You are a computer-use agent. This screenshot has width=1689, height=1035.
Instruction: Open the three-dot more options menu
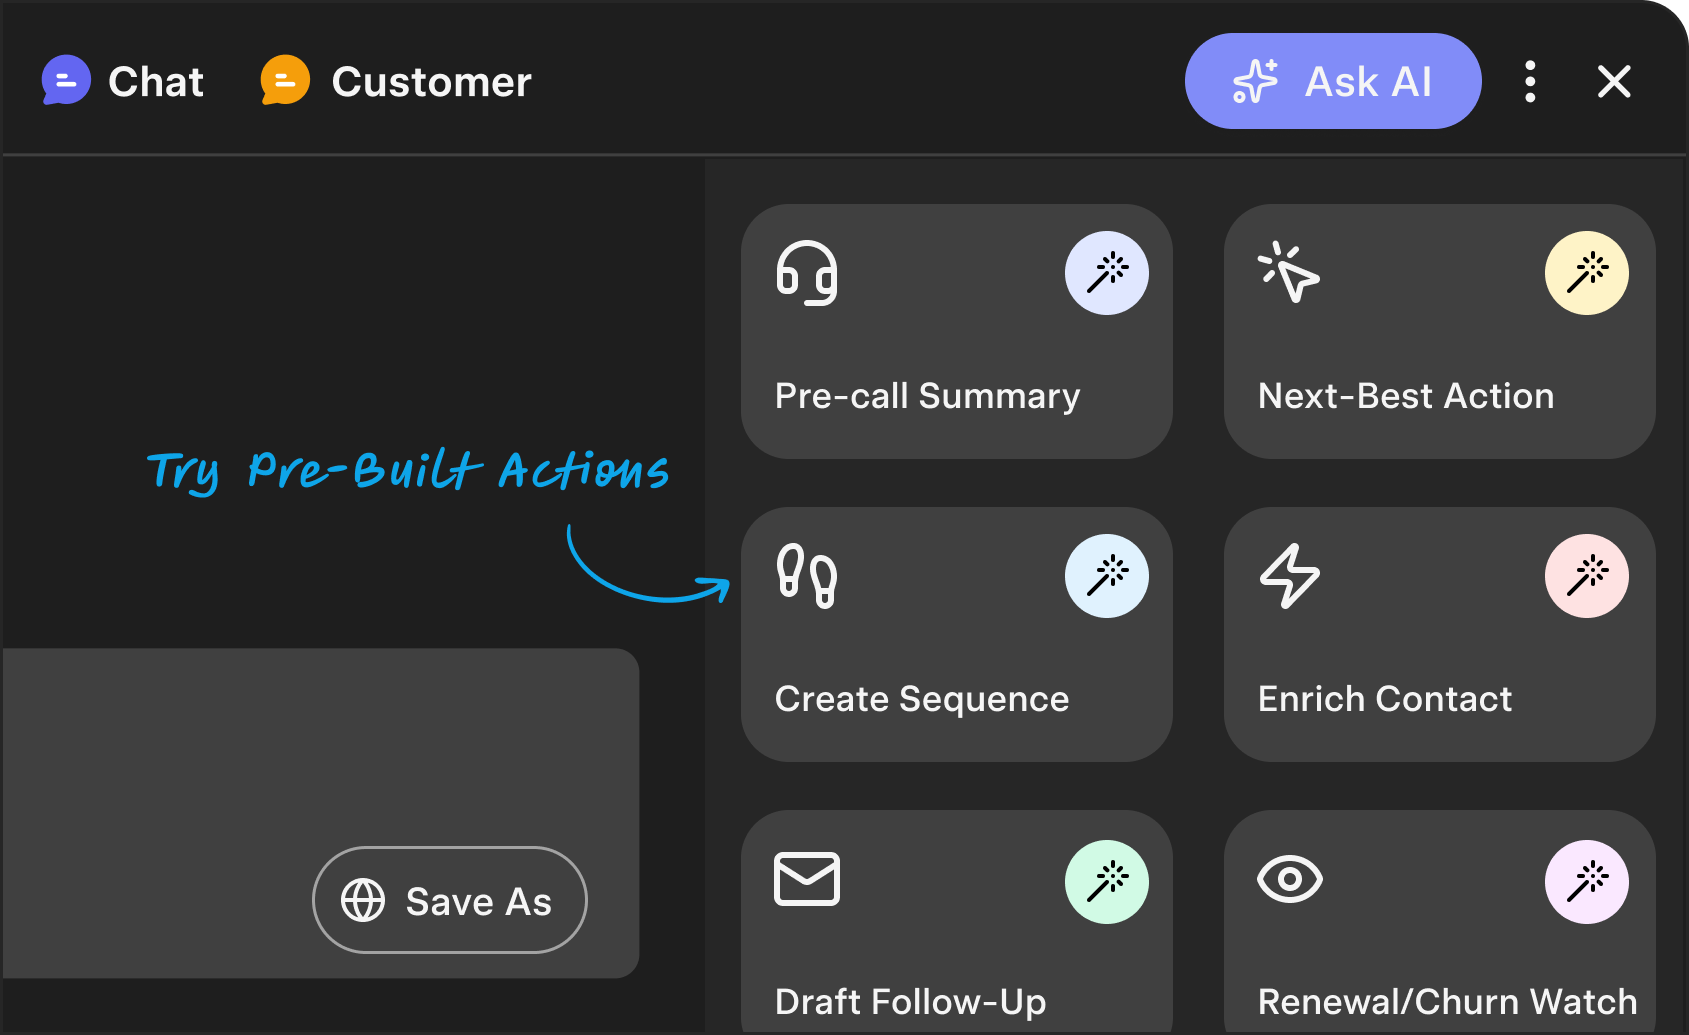1530,81
